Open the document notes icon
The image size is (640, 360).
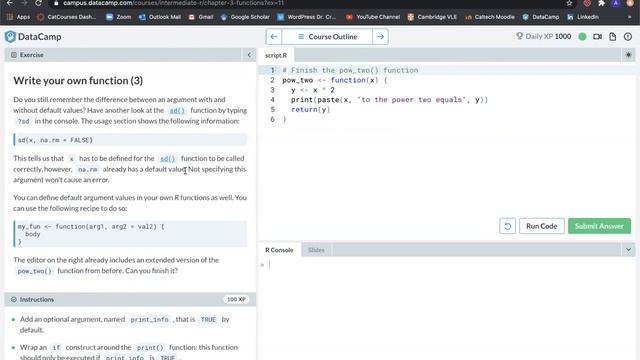tap(613, 37)
